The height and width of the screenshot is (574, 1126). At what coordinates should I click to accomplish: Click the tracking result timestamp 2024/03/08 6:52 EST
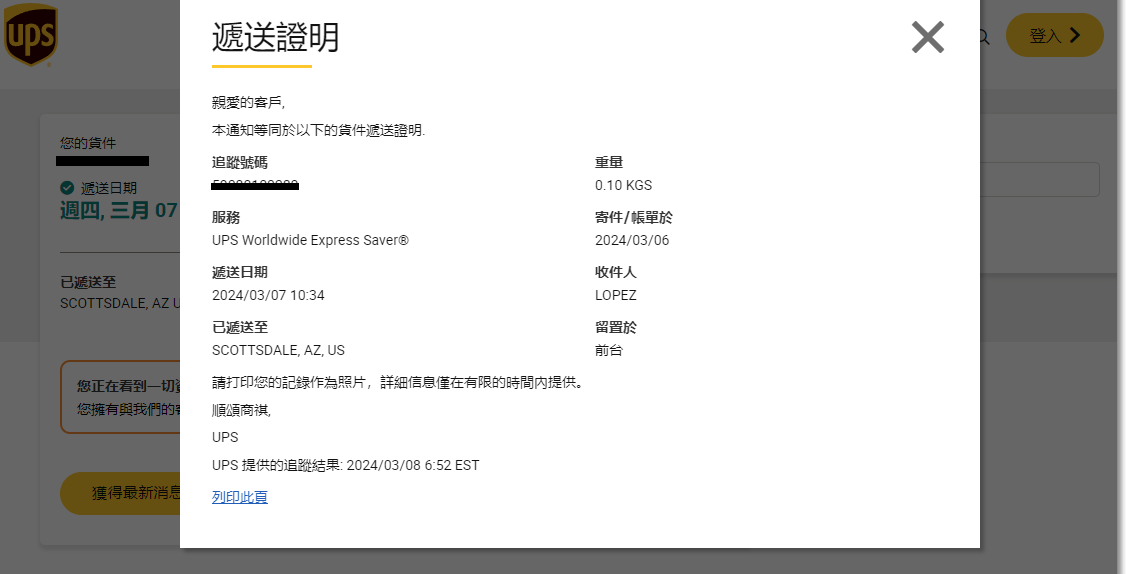(413, 466)
